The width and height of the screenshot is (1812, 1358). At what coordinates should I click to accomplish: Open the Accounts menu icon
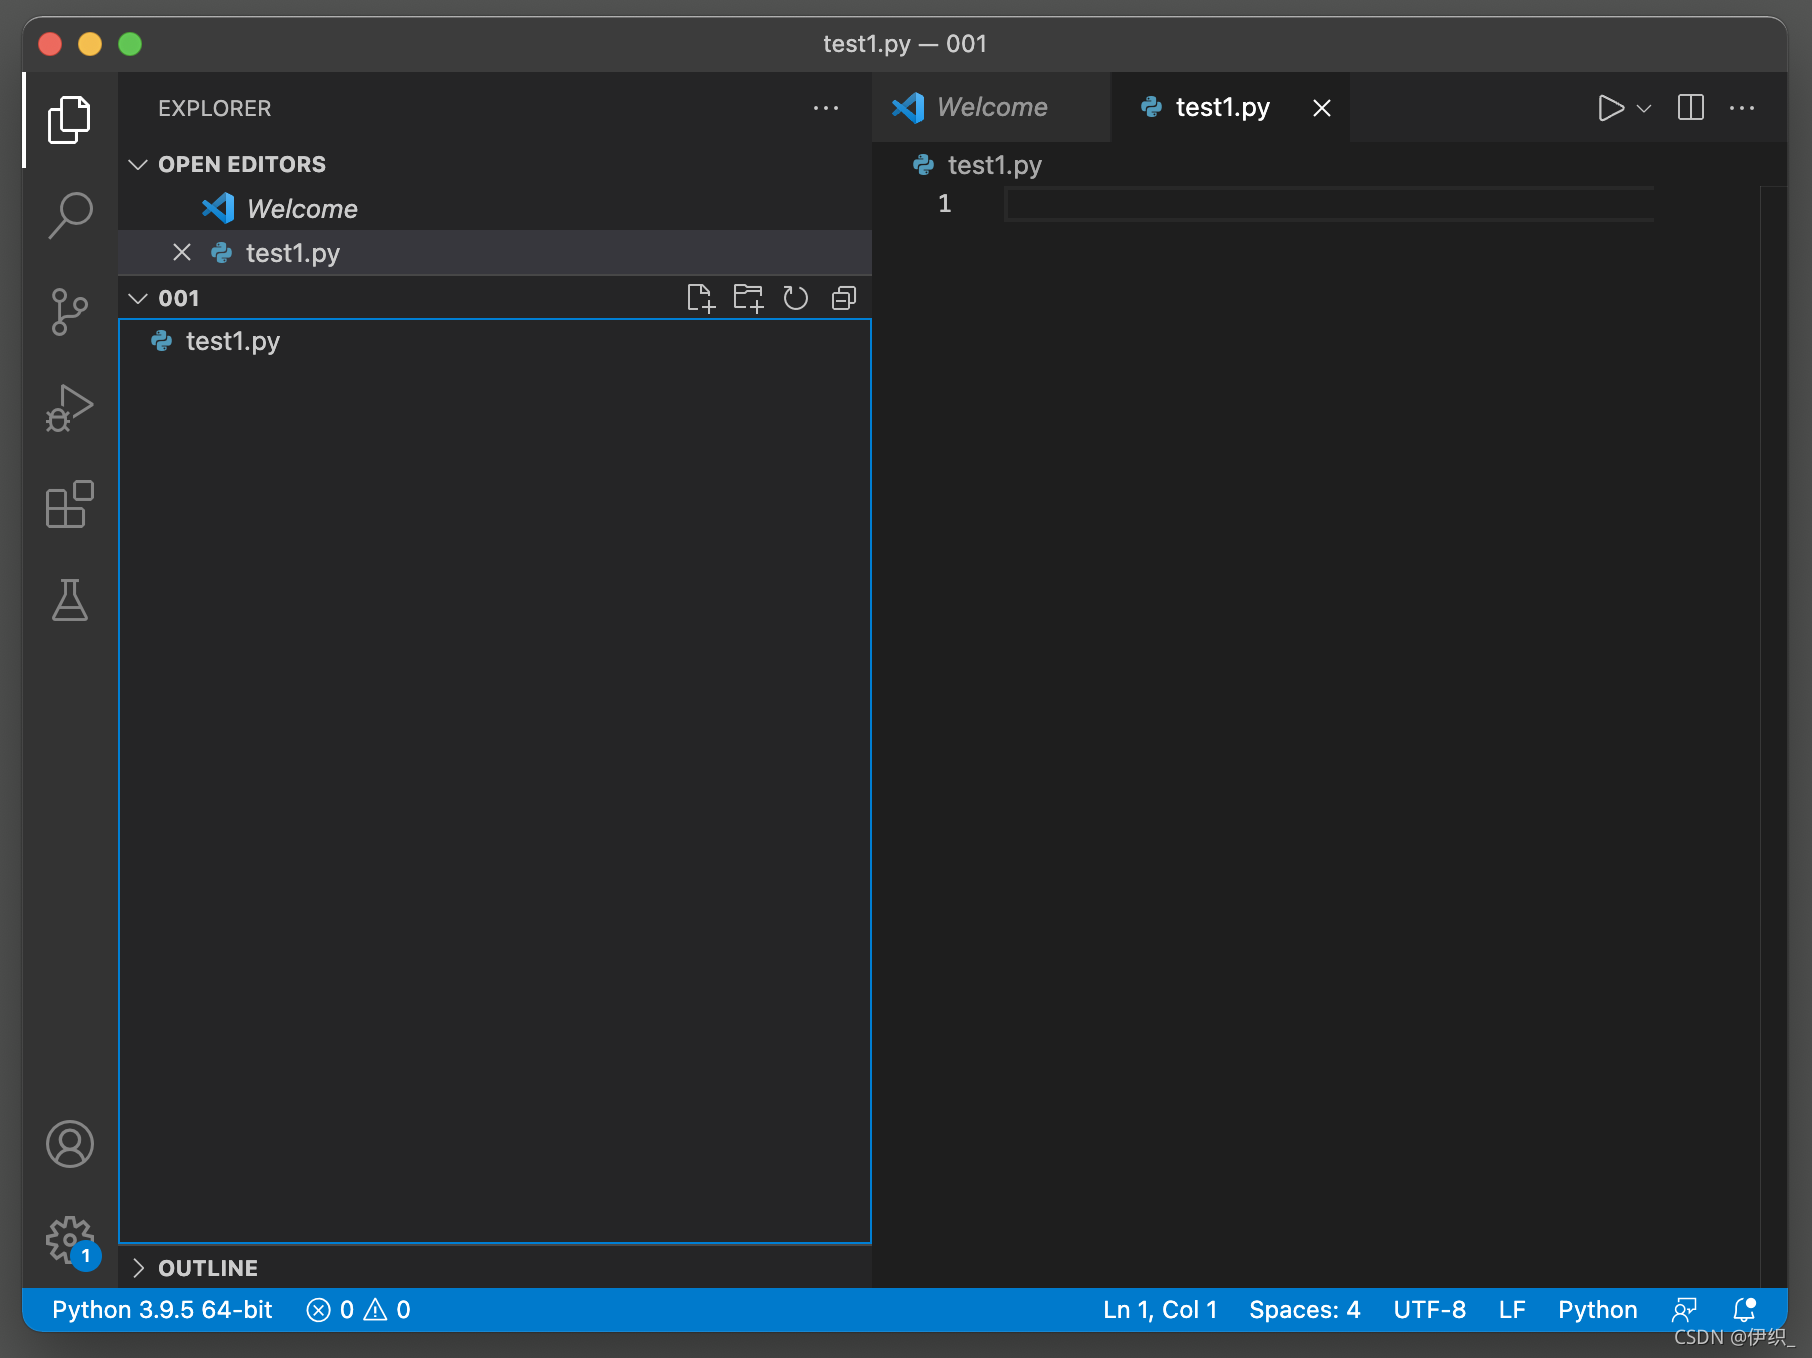point(69,1144)
